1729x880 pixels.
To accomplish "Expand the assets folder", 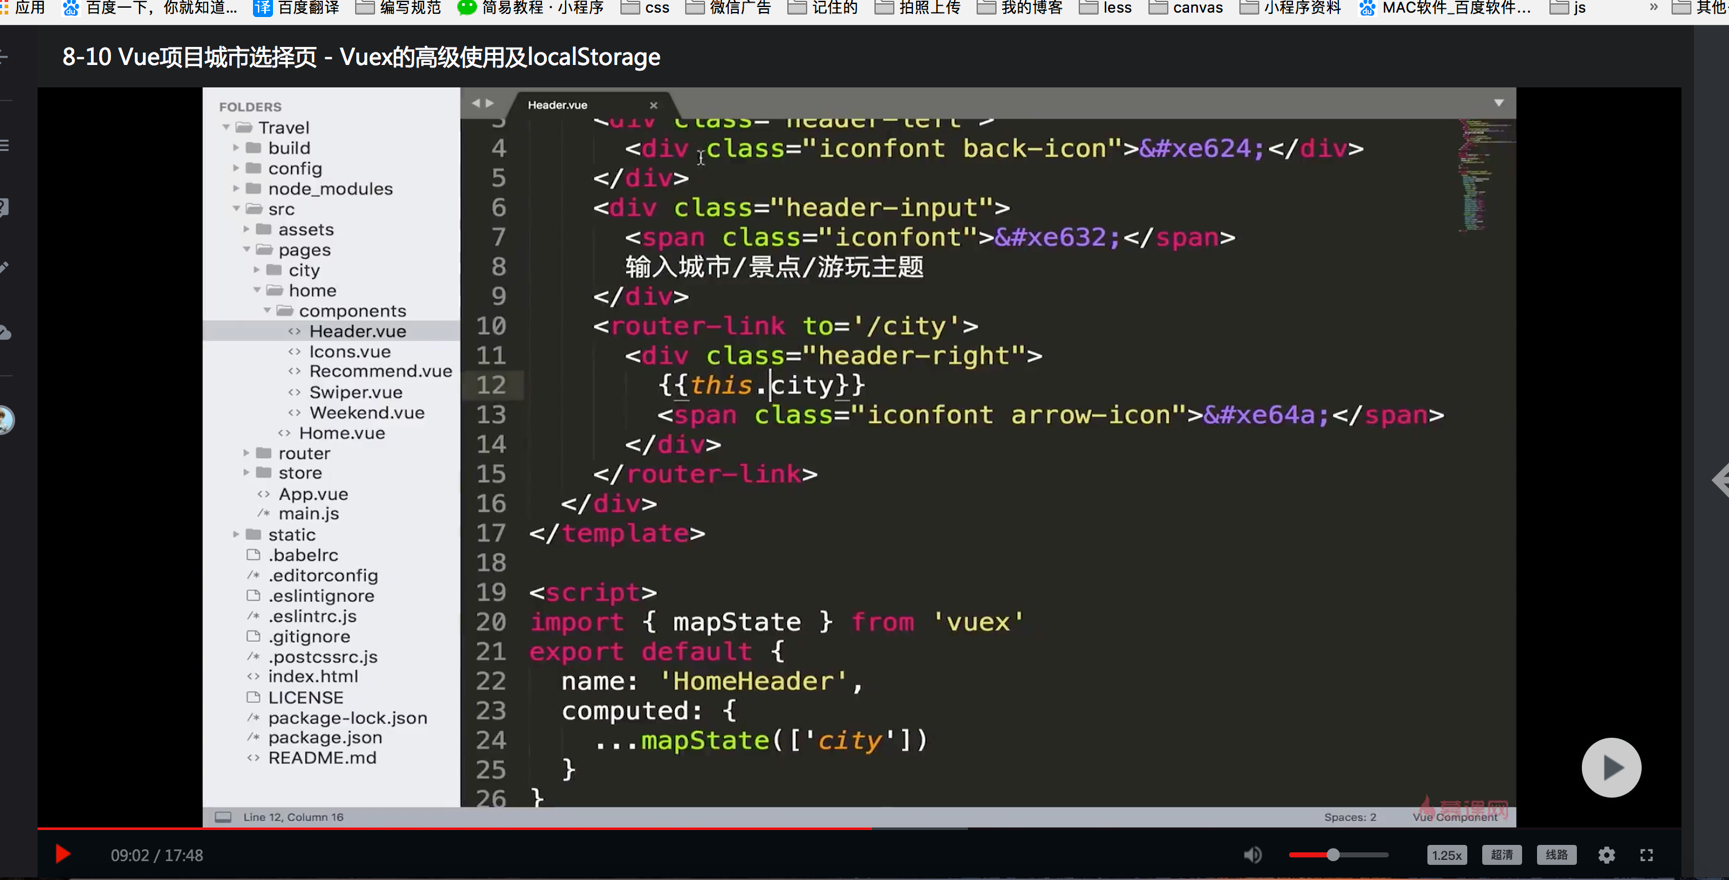I will coord(246,230).
